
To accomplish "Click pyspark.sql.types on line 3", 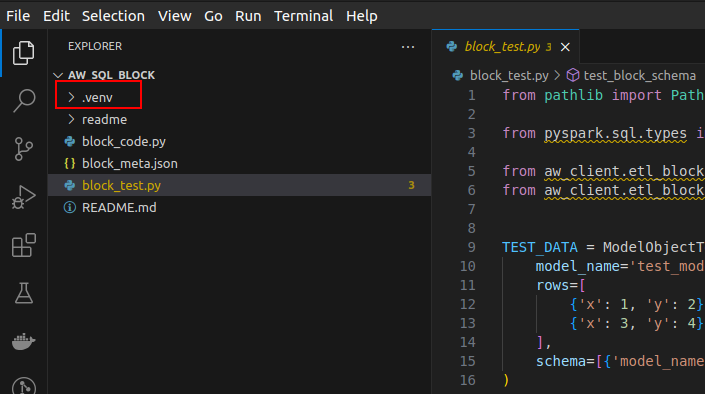I will pos(615,134).
